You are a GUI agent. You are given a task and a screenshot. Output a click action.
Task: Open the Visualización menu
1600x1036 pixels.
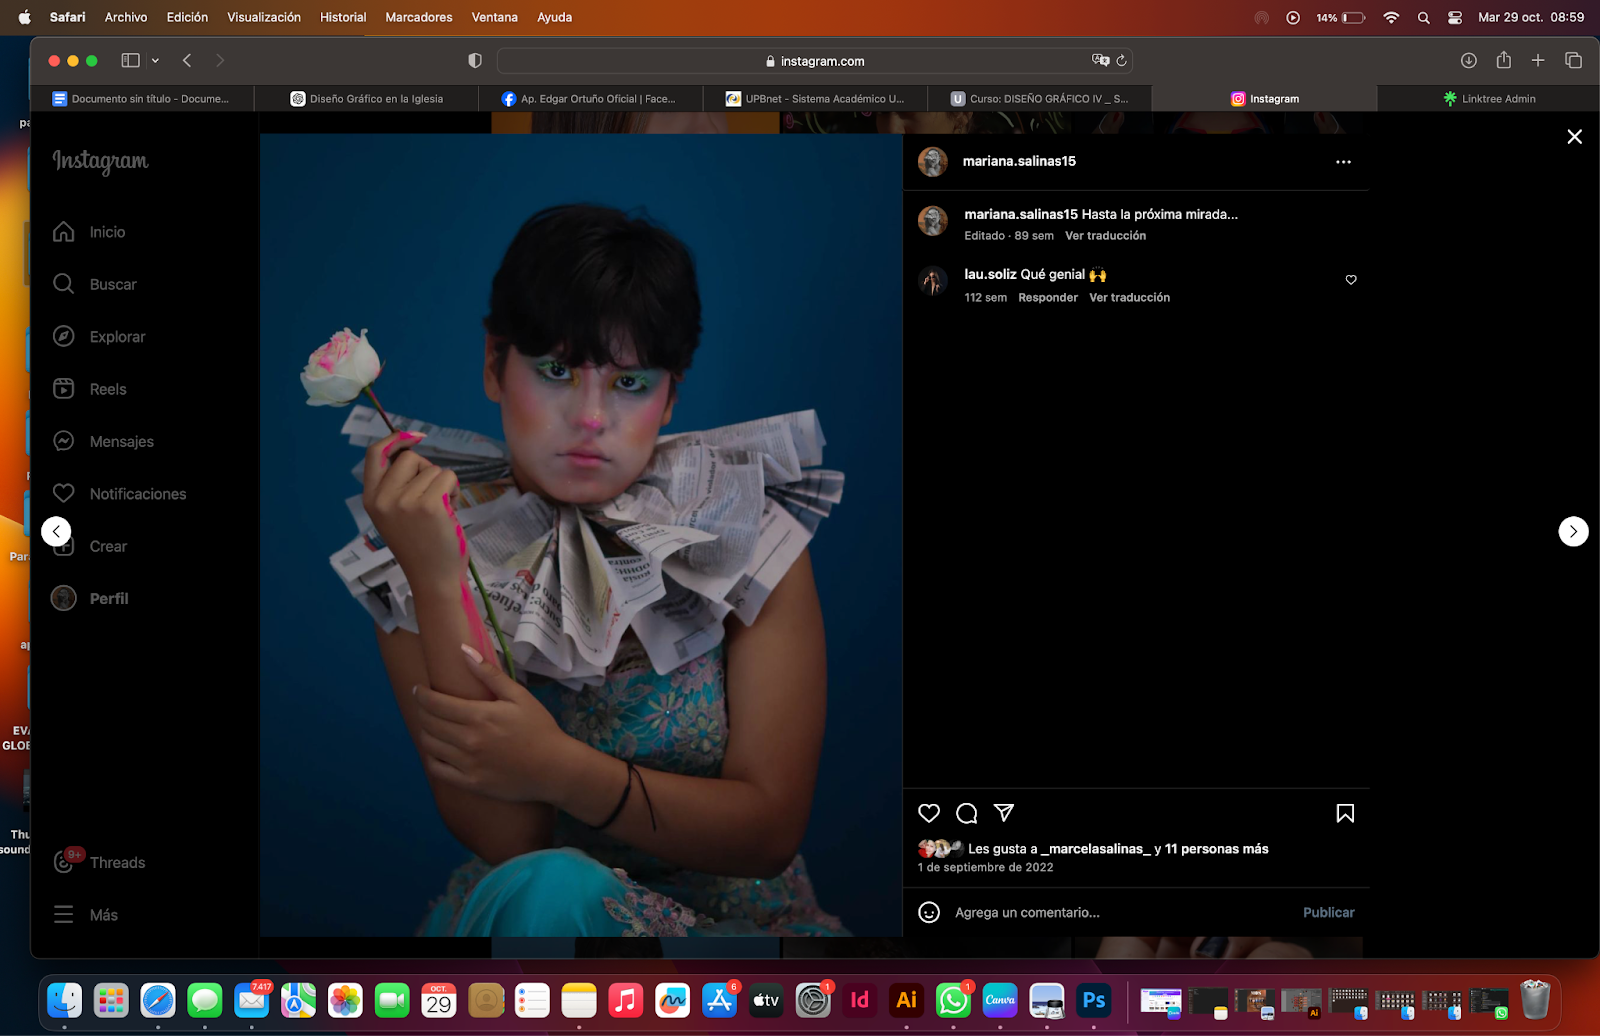264,17
